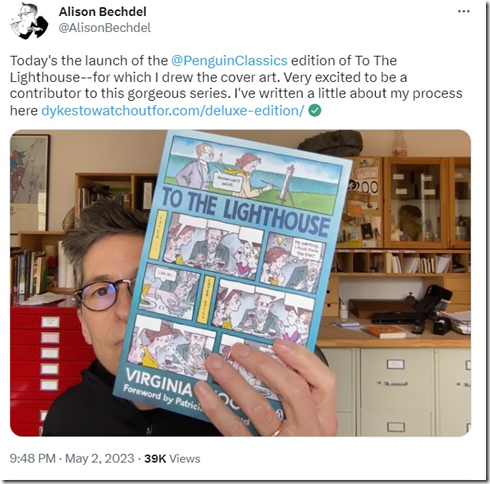Click Alison Bechdel's profile avatar
Viewport: 490px width, 484px height.
coord(29,21)
